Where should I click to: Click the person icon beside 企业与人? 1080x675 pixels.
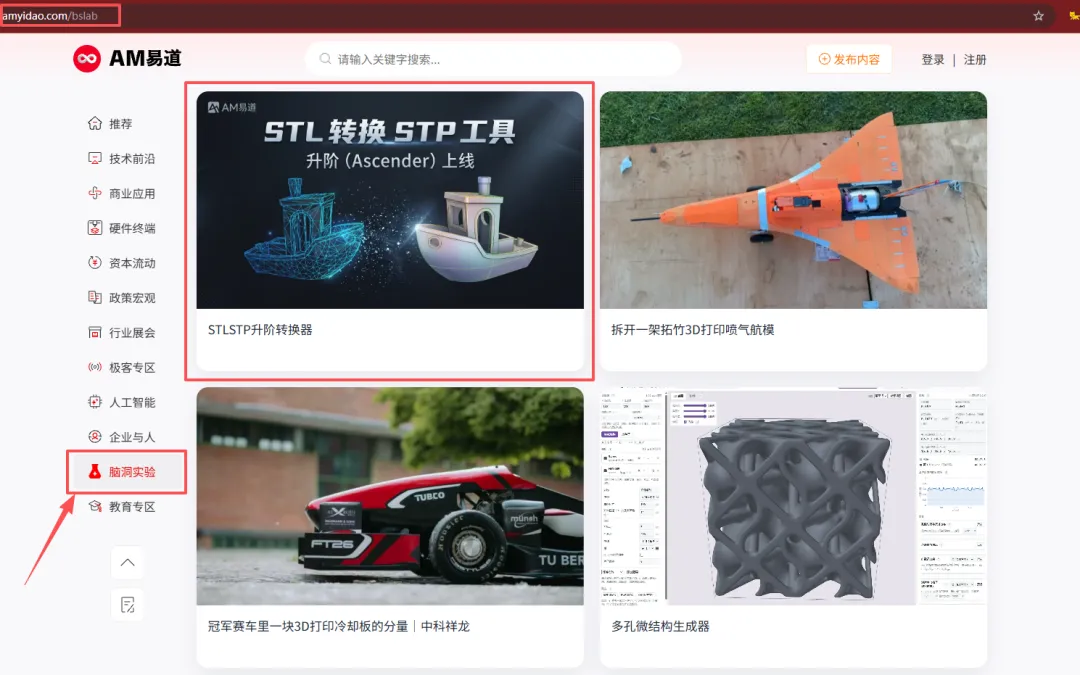pos(95,437)
